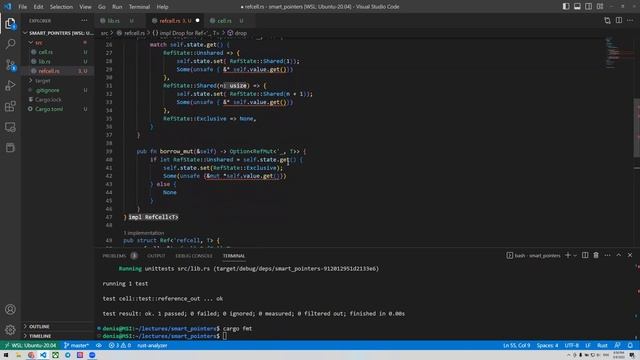This screenshot has width=640, height=360.
Task: Click Ln 55, Col 9 cursor position
Action: (x=516, y=345)
